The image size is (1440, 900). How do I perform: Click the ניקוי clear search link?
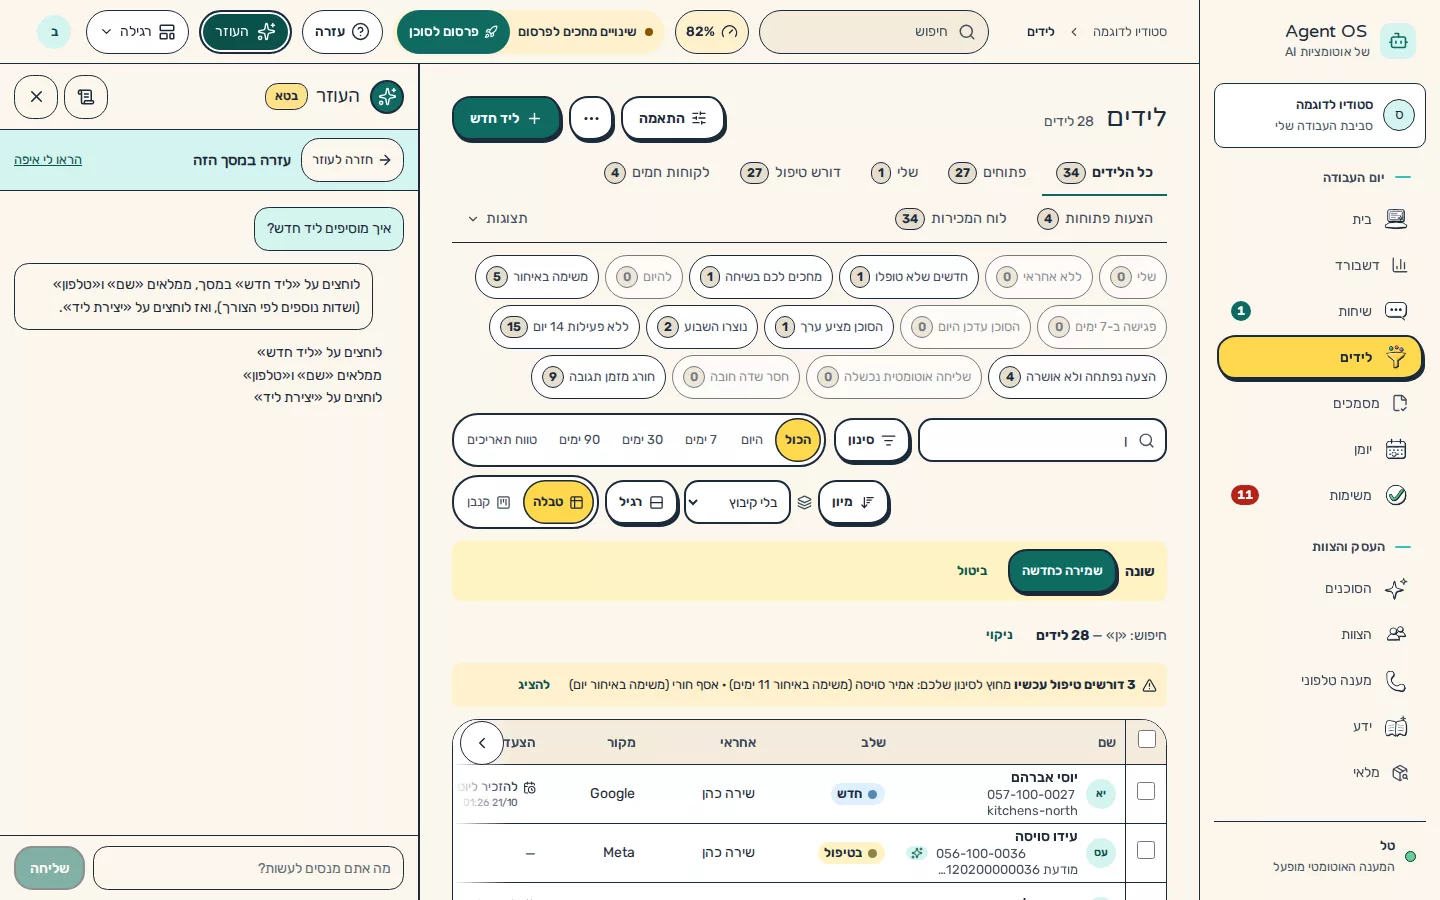(999, 635)
